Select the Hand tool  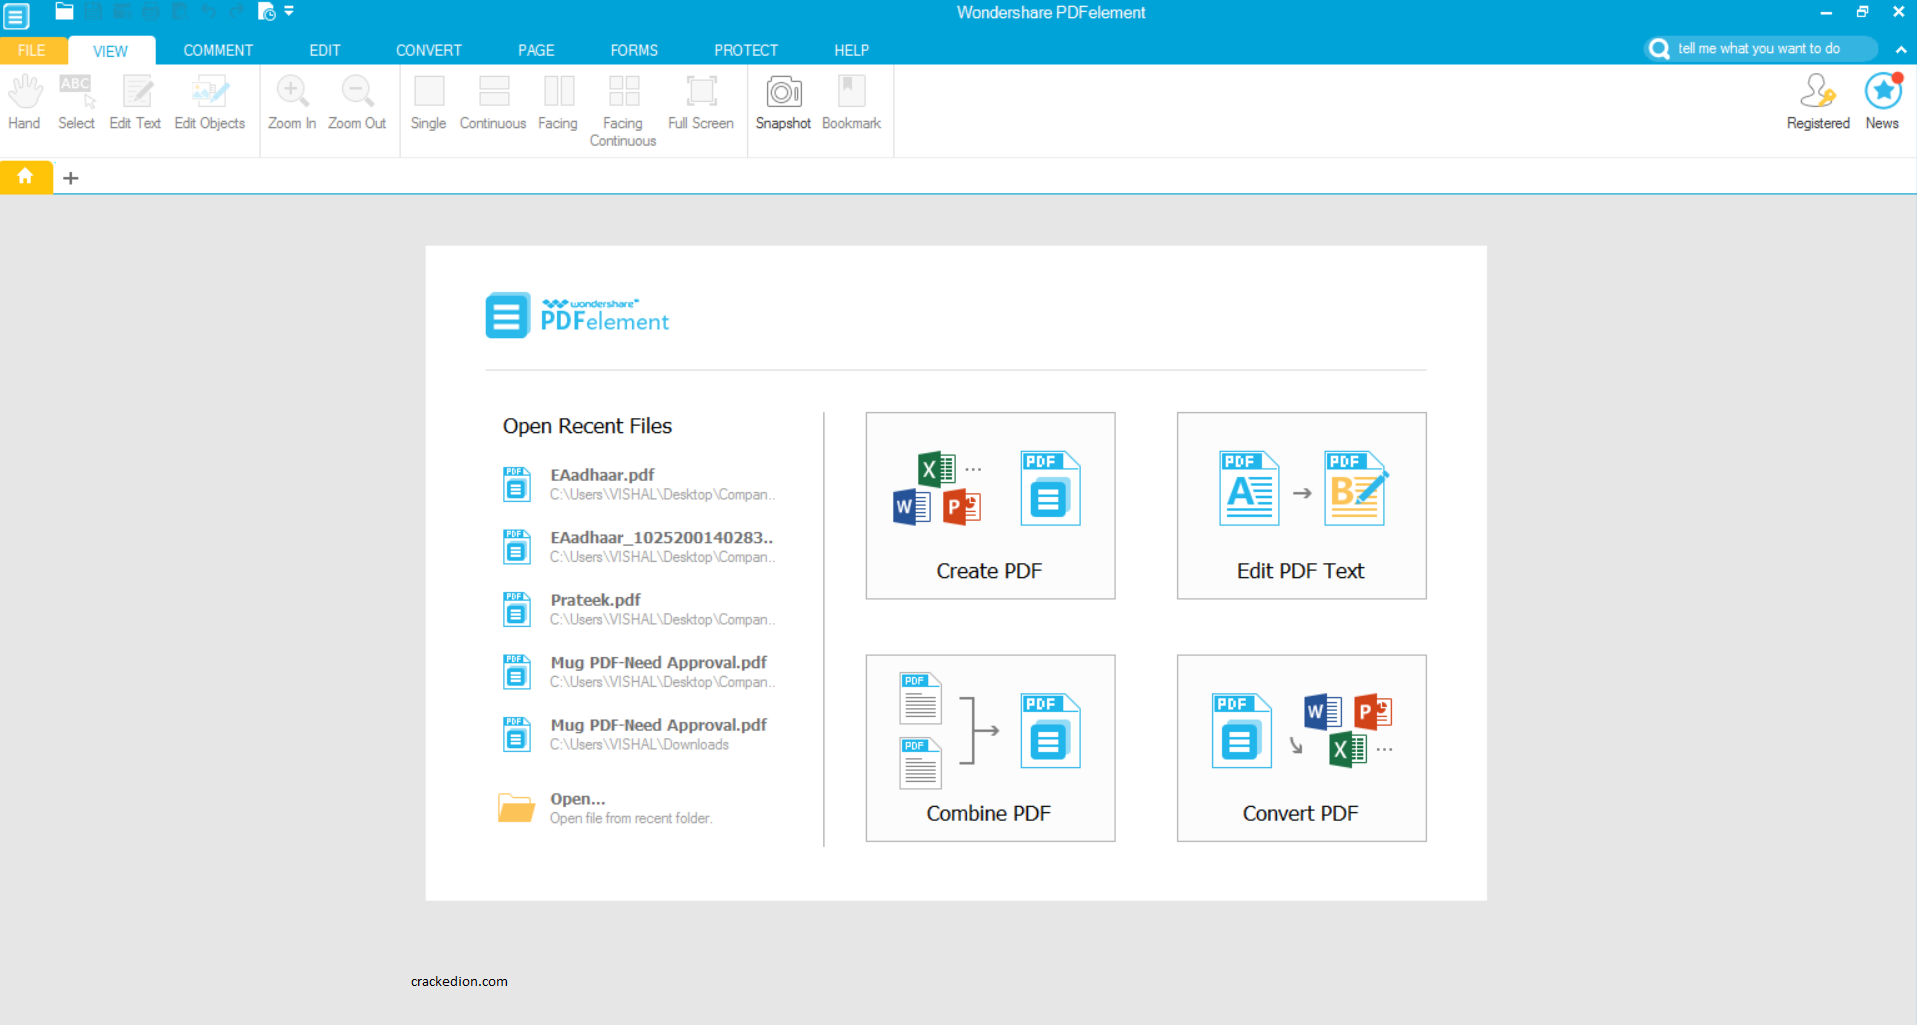point(25,103)
